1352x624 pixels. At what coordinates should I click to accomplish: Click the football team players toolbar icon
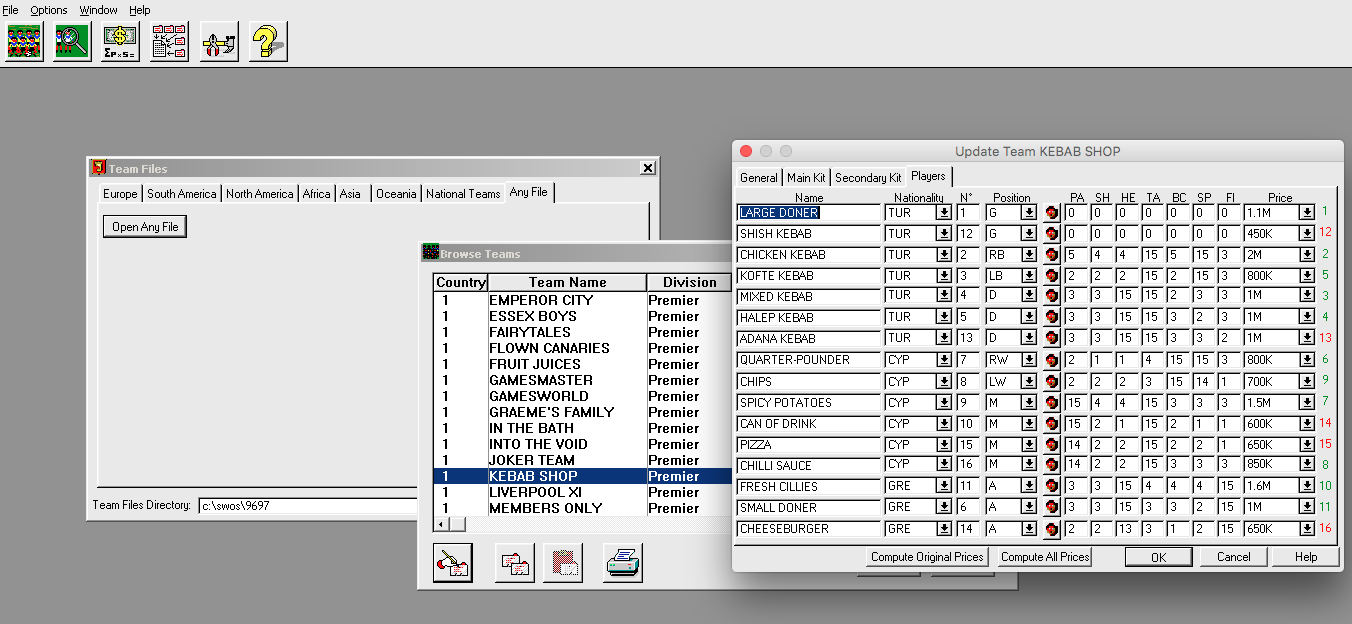[x=25, y=42]
